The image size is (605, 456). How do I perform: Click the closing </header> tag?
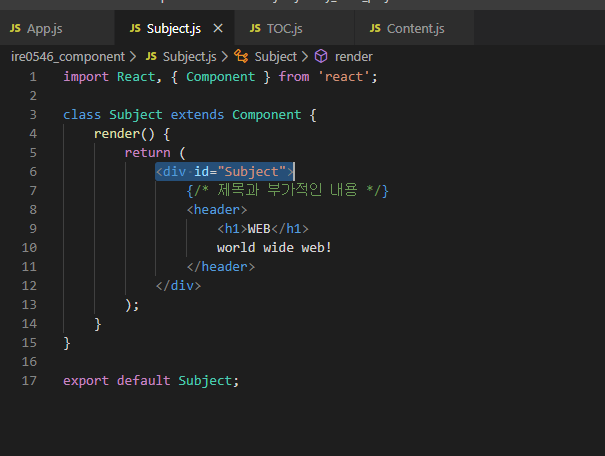coord(220,267)
